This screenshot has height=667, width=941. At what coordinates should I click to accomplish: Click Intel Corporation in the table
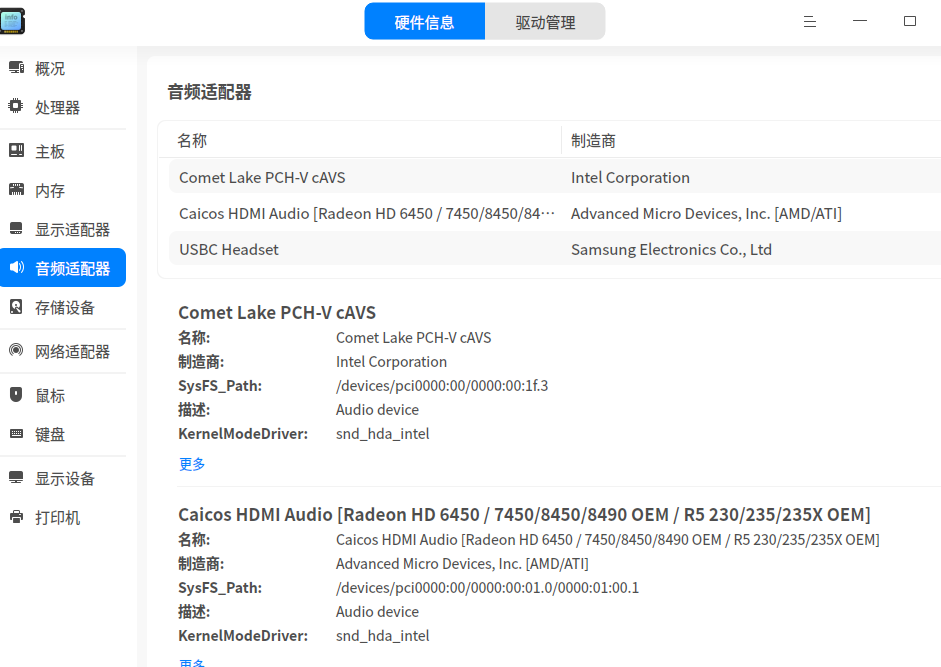(x=630, y=178)
